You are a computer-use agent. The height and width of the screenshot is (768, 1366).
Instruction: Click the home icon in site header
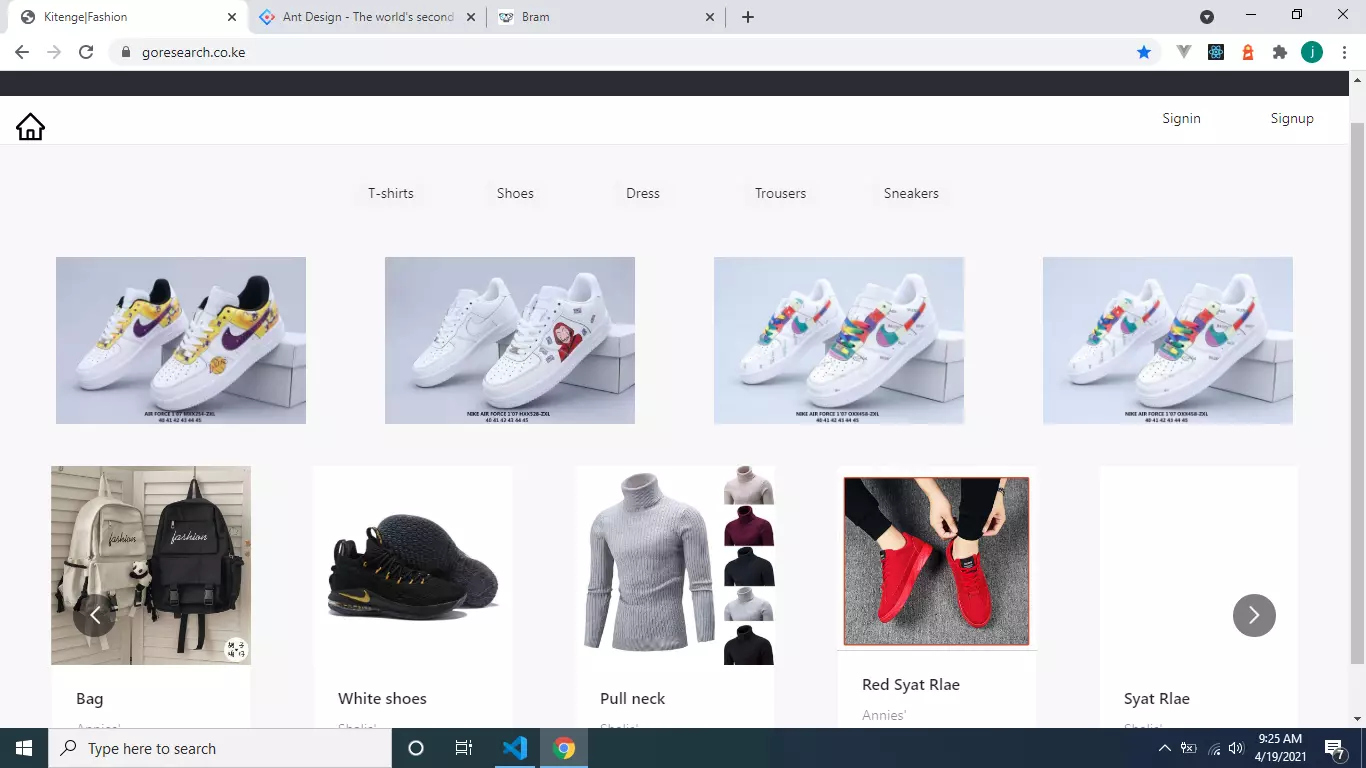[x=30, y=127]
